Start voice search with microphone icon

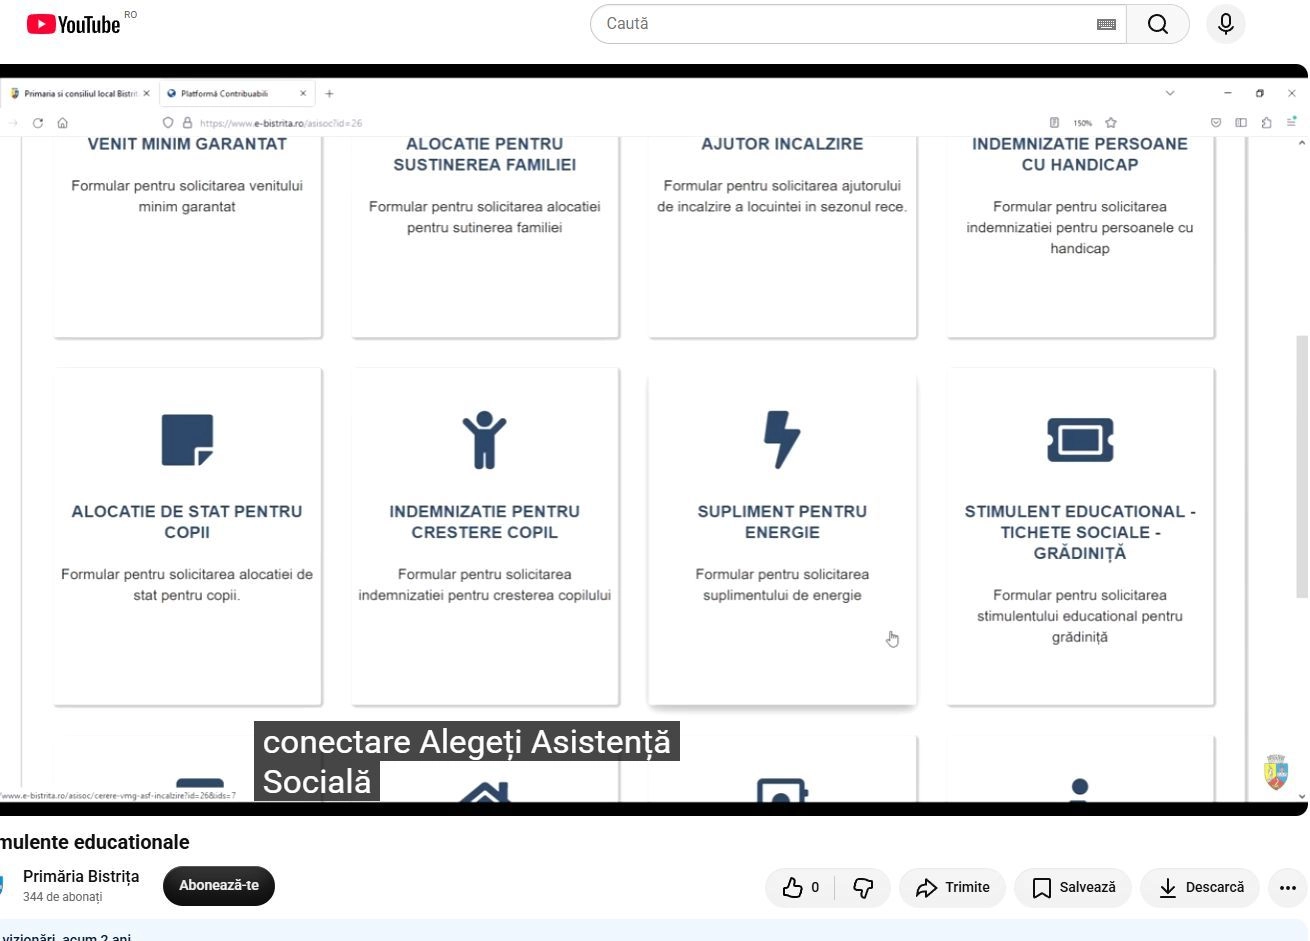tap(1226, 24)
